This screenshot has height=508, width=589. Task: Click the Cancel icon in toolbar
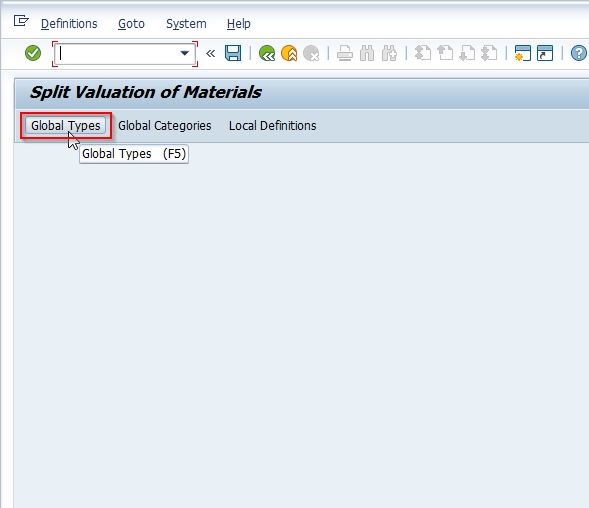click(311, 53)
